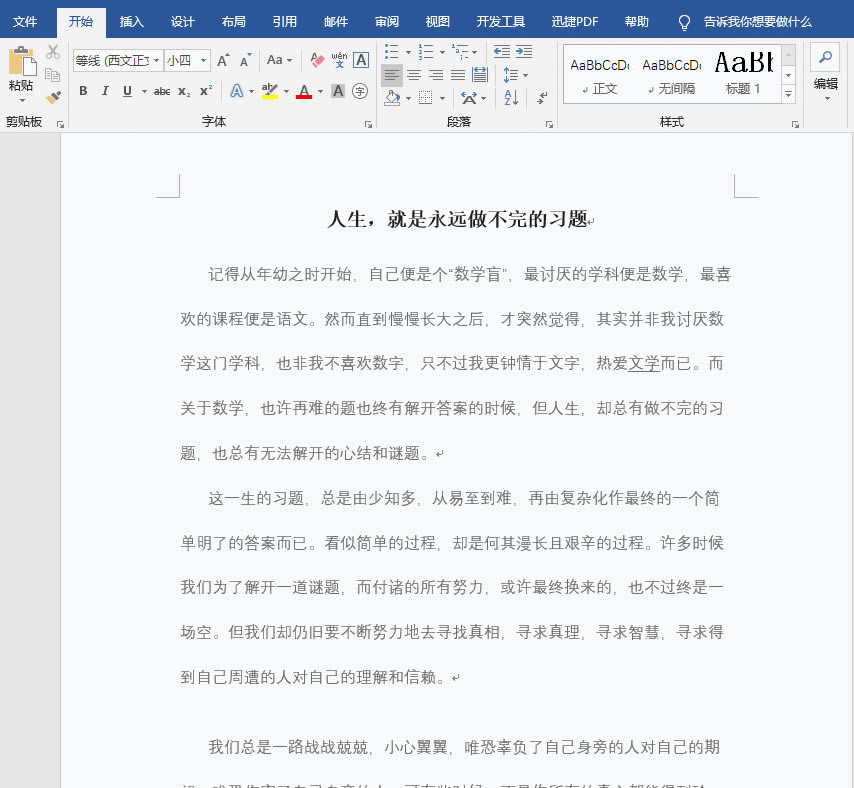
Task: Switch to the 引用 tab
Action: click(285, 22)
